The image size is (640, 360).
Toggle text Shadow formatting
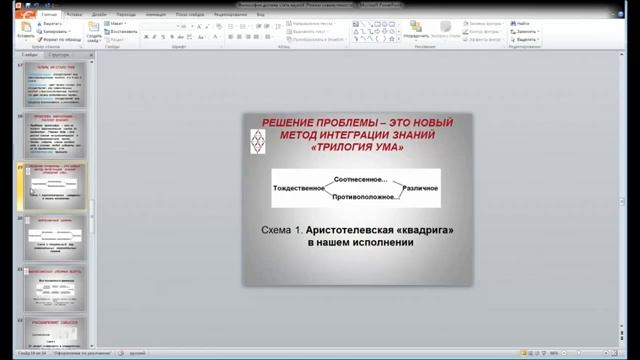(x=171, y=37)
